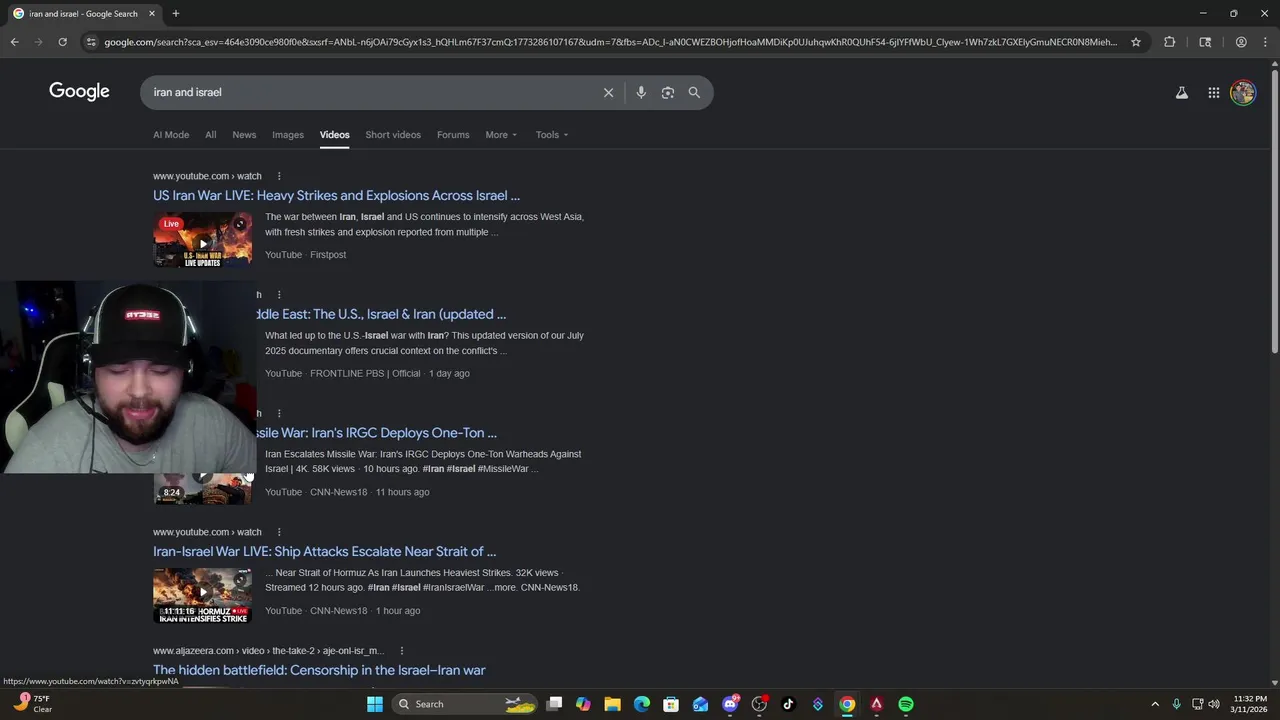This screenshot has width=1280, height=720.
Task: Play the Hormuz Iran Intensifies Strike thumbnail
Action: pyautogui.click(x=202, y=596)
